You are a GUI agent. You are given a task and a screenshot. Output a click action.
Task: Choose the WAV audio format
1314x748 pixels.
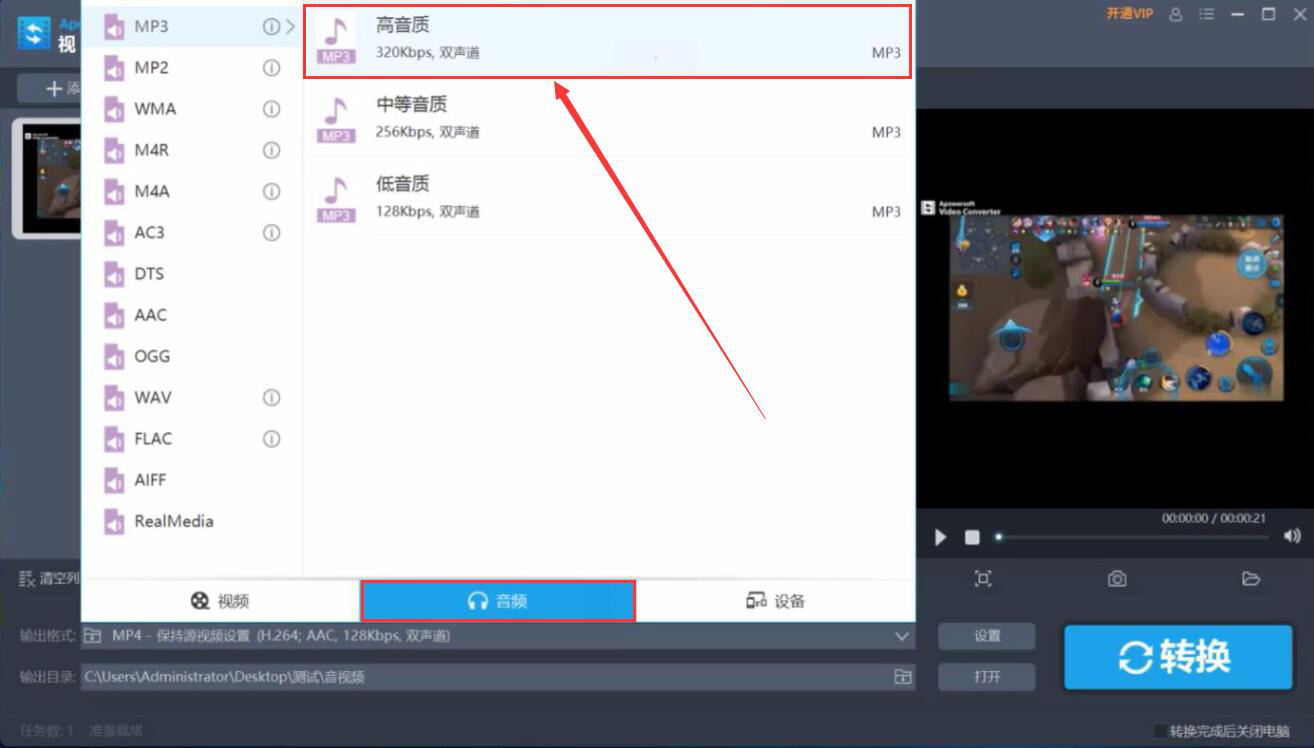(191, 398)
